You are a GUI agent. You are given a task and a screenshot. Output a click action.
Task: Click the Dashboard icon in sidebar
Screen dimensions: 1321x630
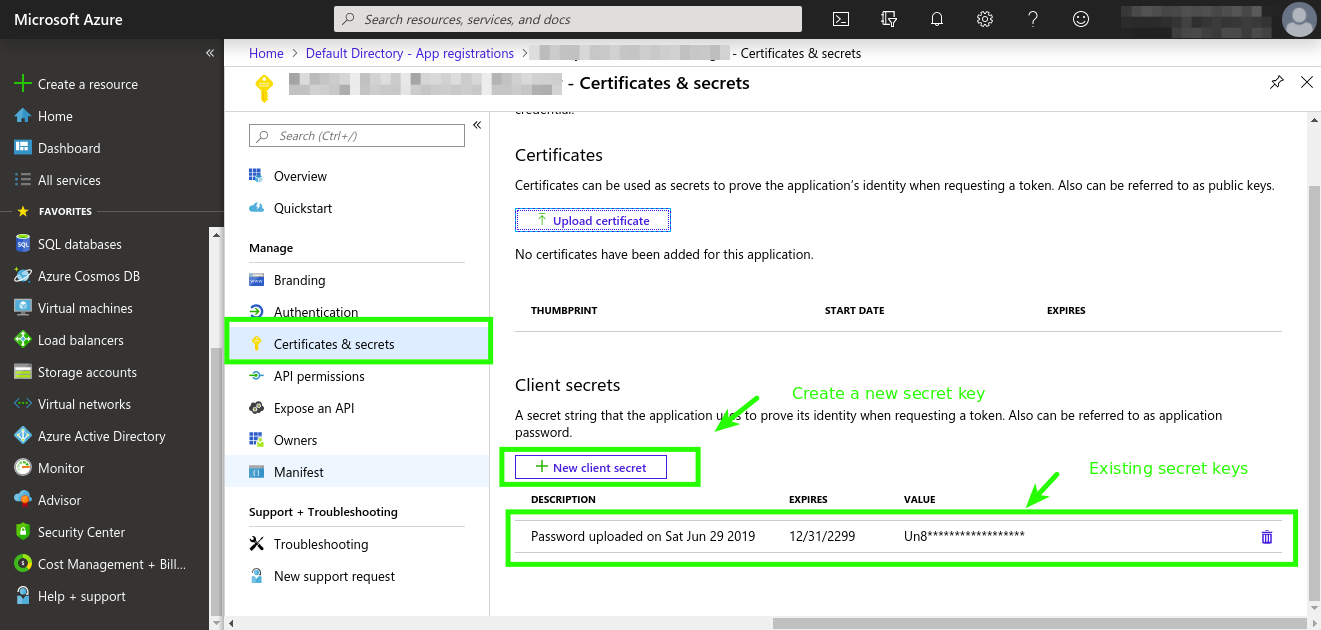point(23,148)
